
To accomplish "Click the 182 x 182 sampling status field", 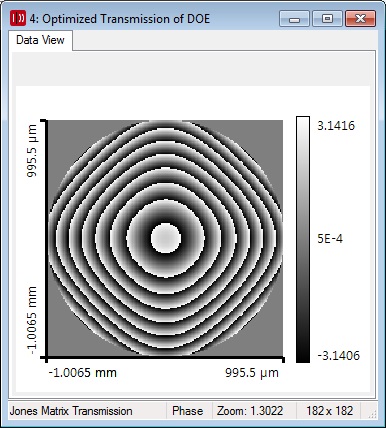I will tap(329, 411).
